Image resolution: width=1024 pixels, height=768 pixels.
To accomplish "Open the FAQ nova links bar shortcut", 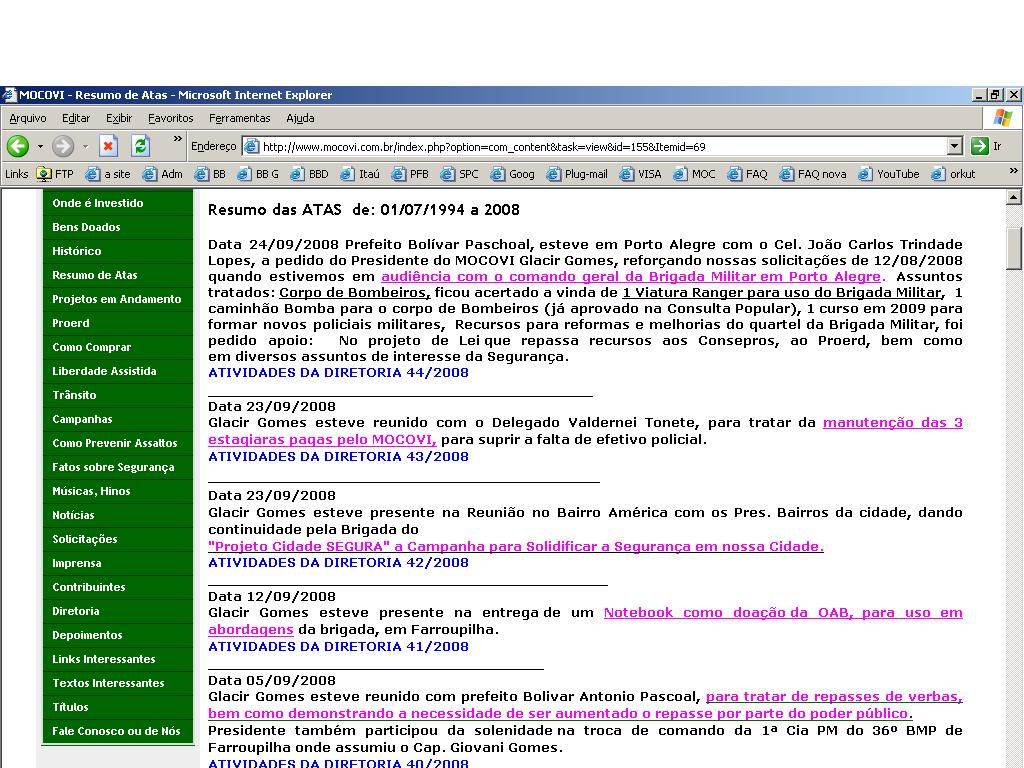I will [x=813, y=174].
